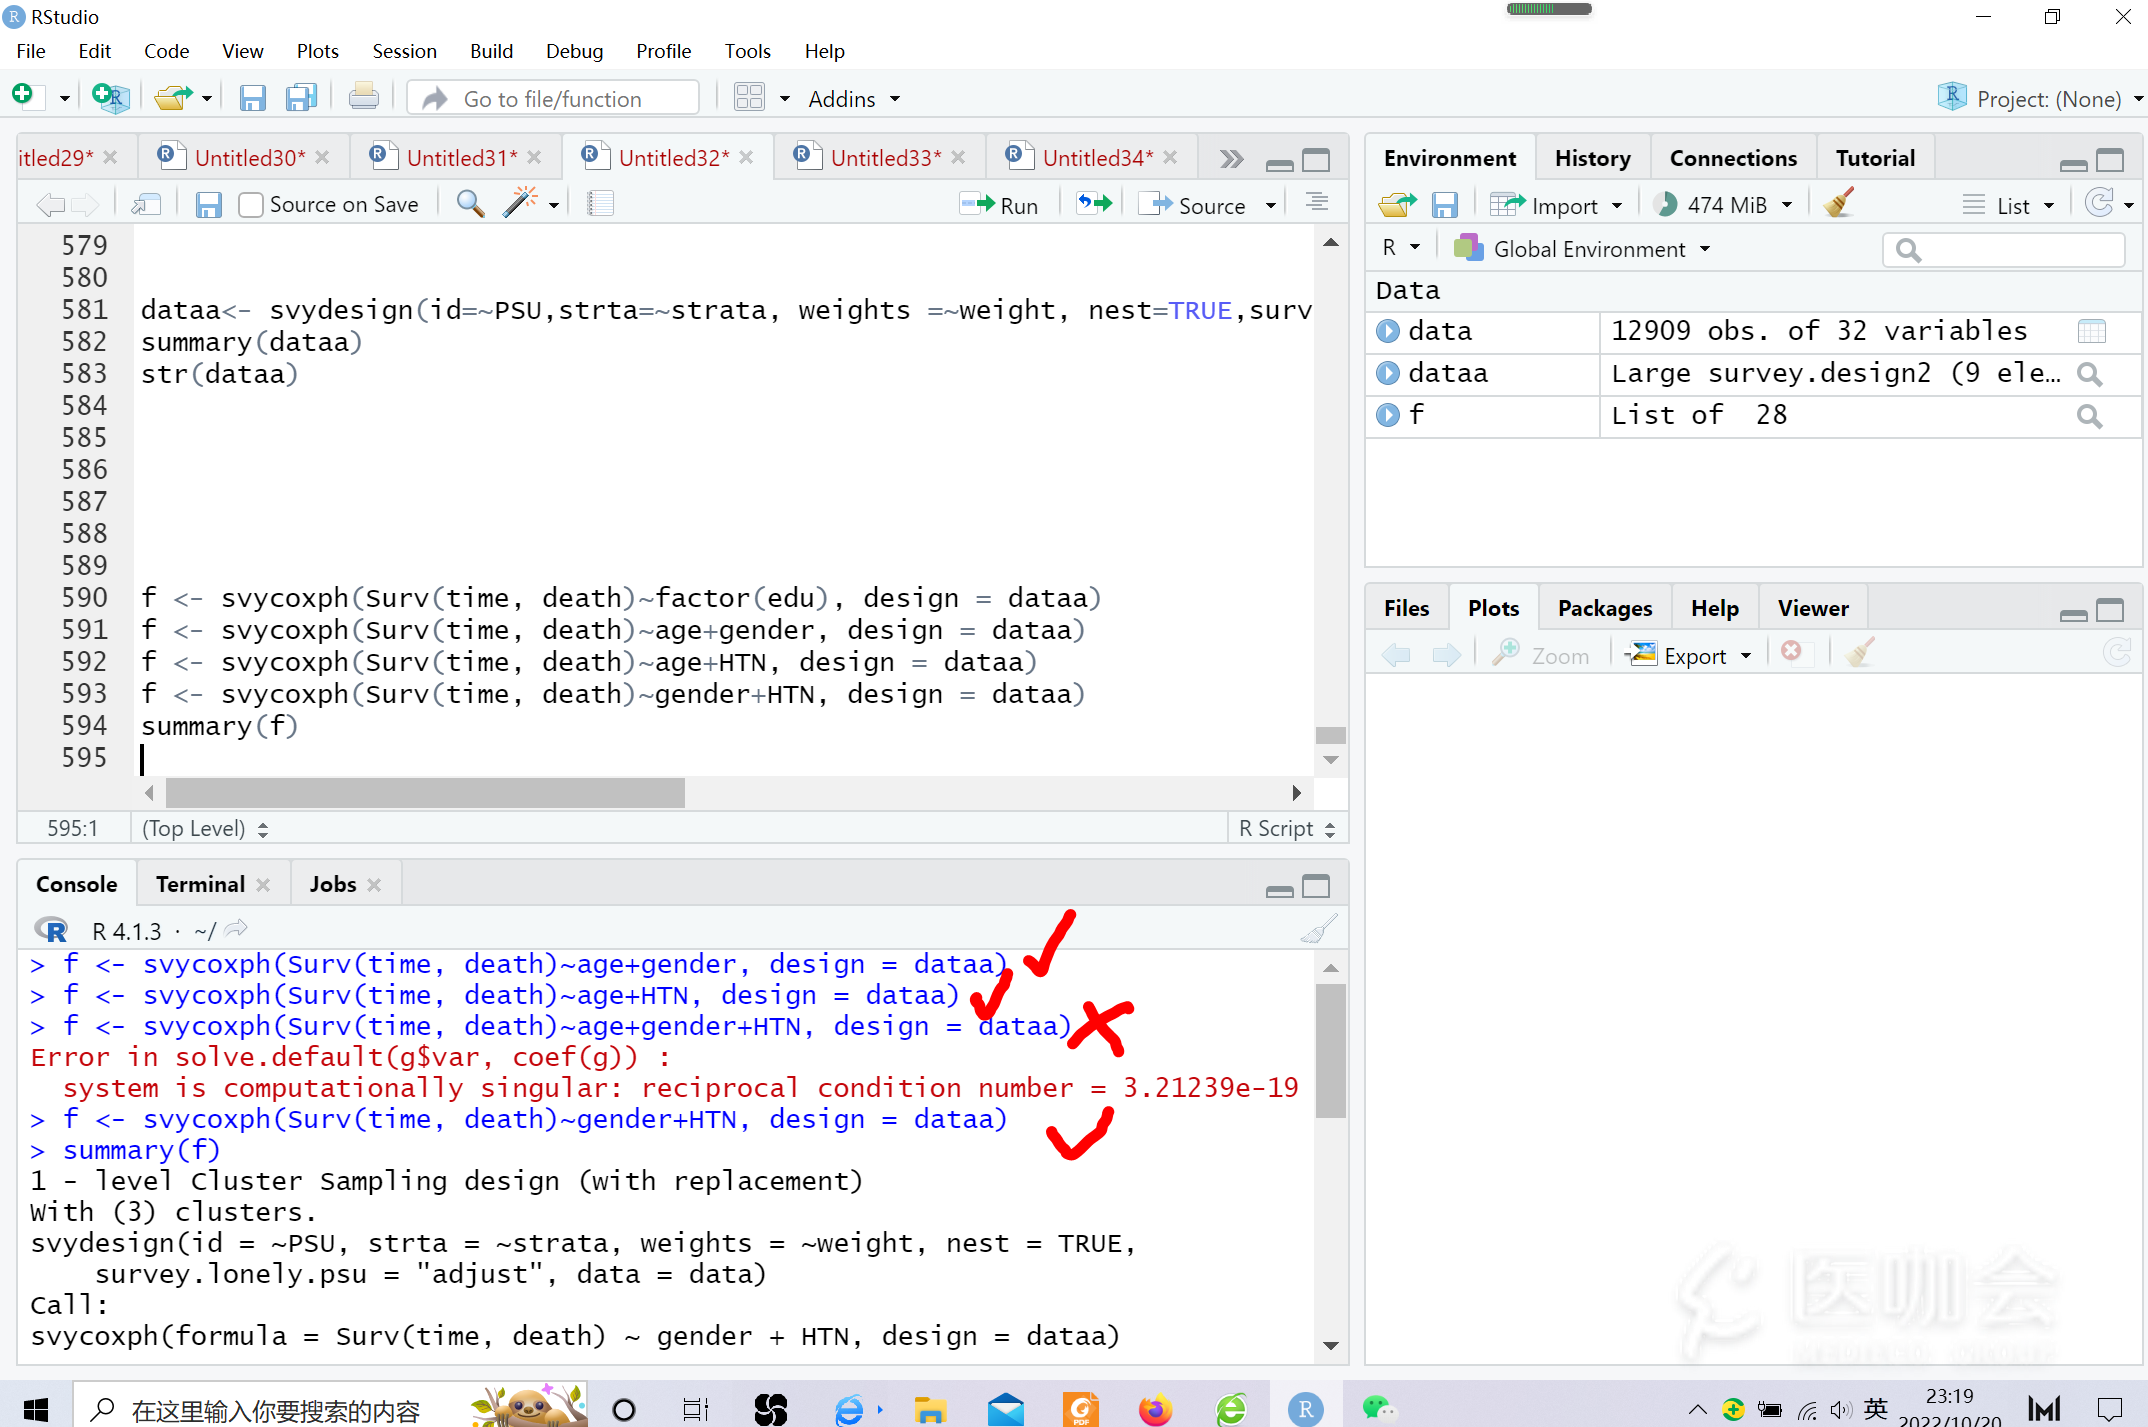Click the compile report notebook icon
Image resolution: width=2148 pixels, height=1427 pixels.
600,204
